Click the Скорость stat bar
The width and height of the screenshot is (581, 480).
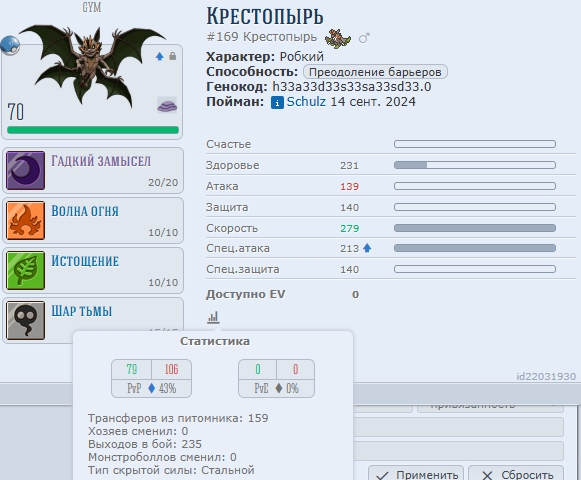475,228
